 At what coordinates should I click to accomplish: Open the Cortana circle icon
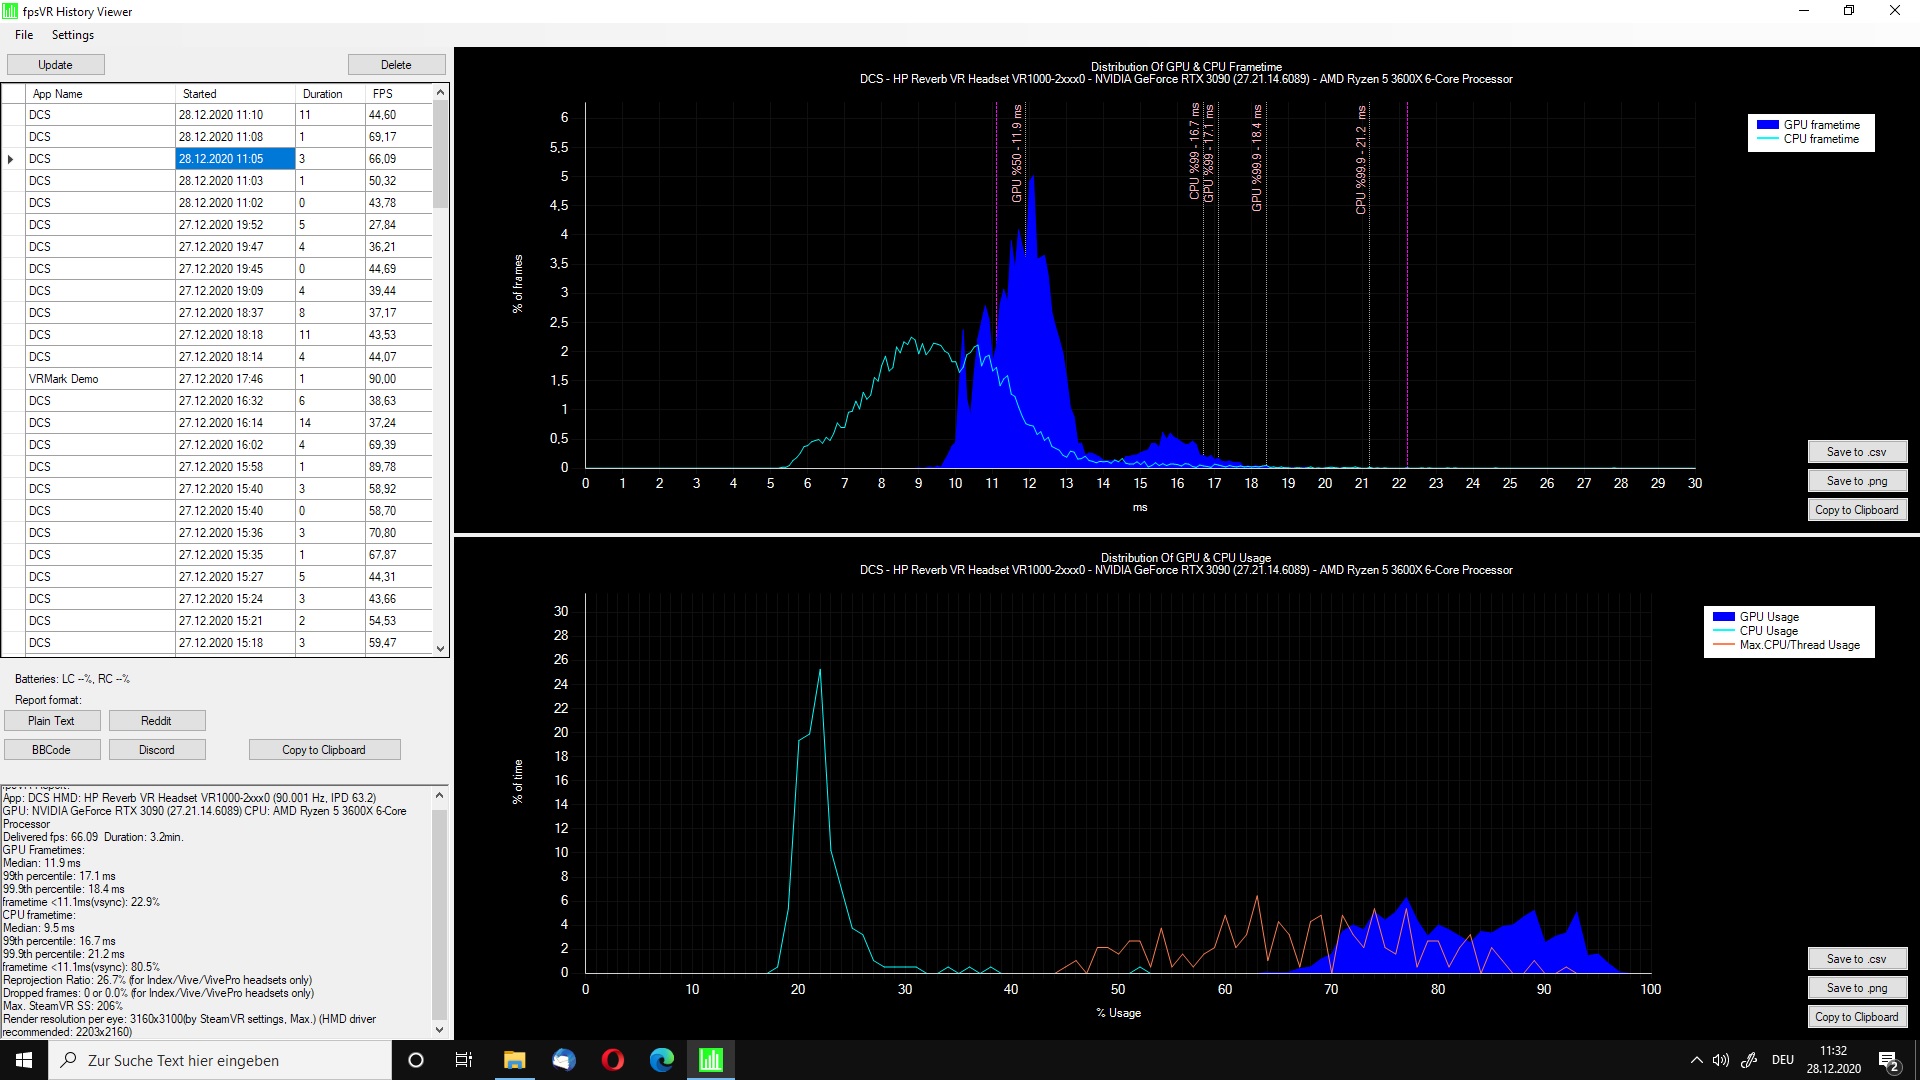416,1060
